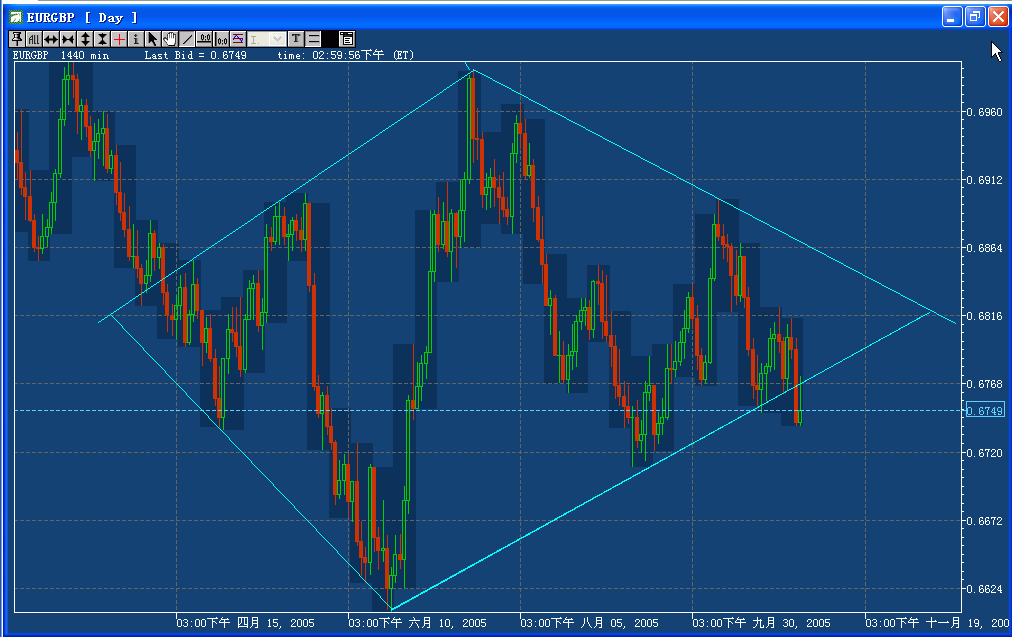Click the 0.6672 price axis label
This screenshot has height=637, width=1012.
point(985,521)
